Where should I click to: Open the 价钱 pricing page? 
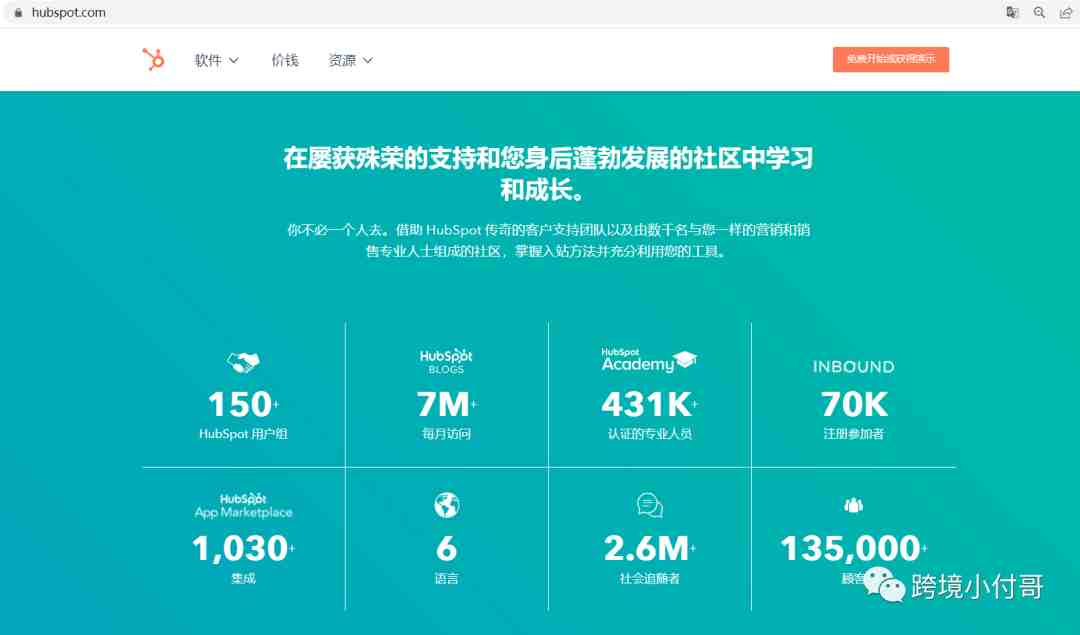coord(284,61)
